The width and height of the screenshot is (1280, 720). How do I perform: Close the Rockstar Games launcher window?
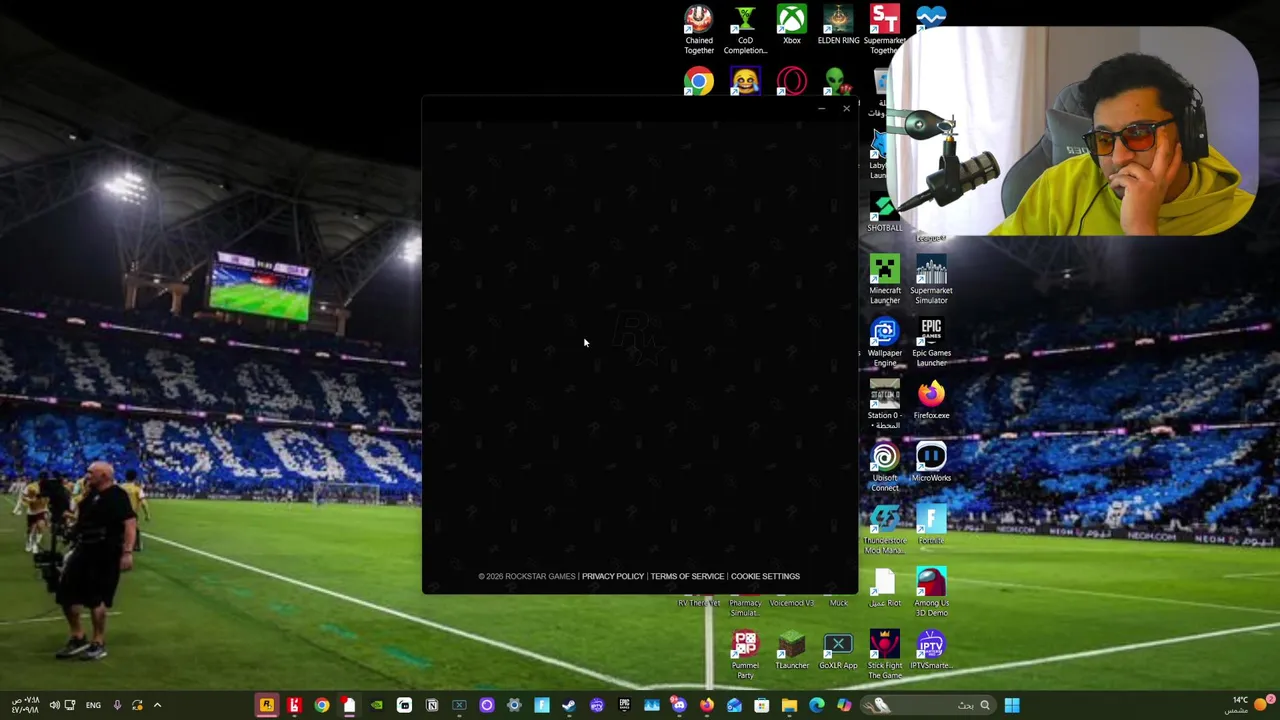[x=846, y=108]
